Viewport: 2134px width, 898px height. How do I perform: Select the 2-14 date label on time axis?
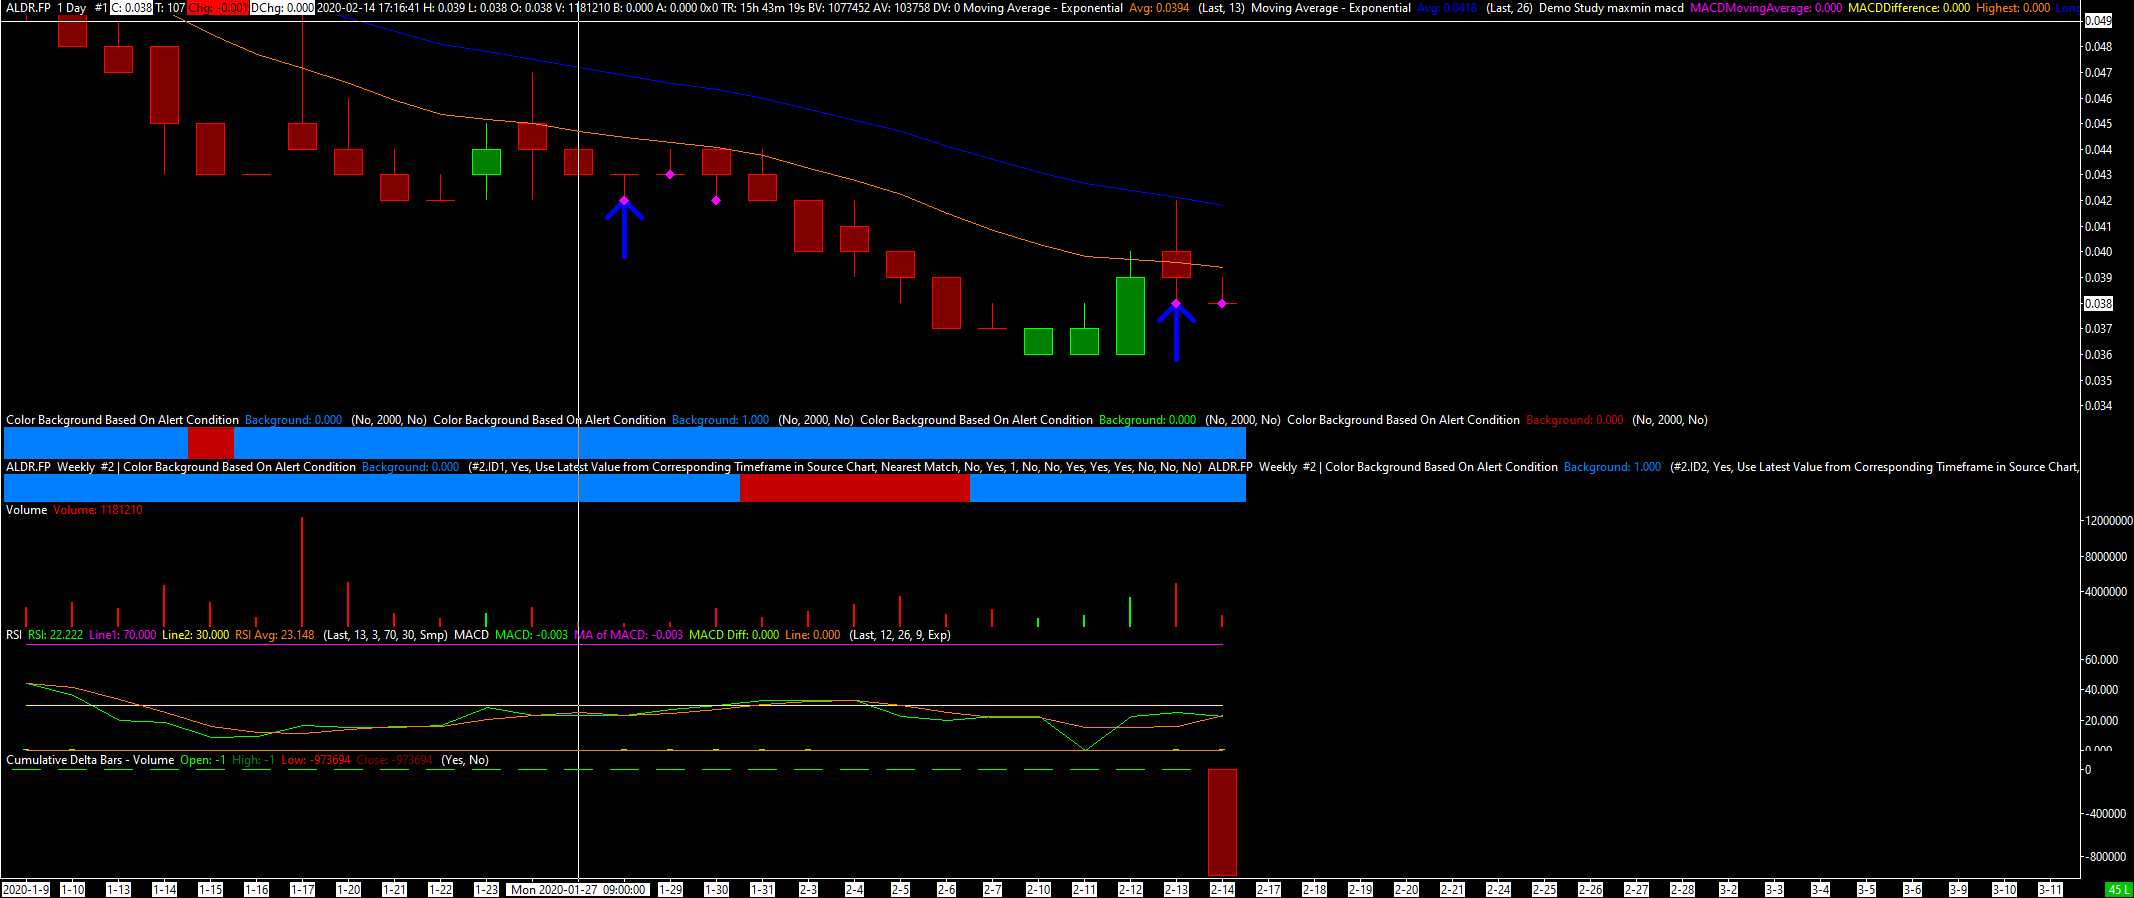point(1222,890)
